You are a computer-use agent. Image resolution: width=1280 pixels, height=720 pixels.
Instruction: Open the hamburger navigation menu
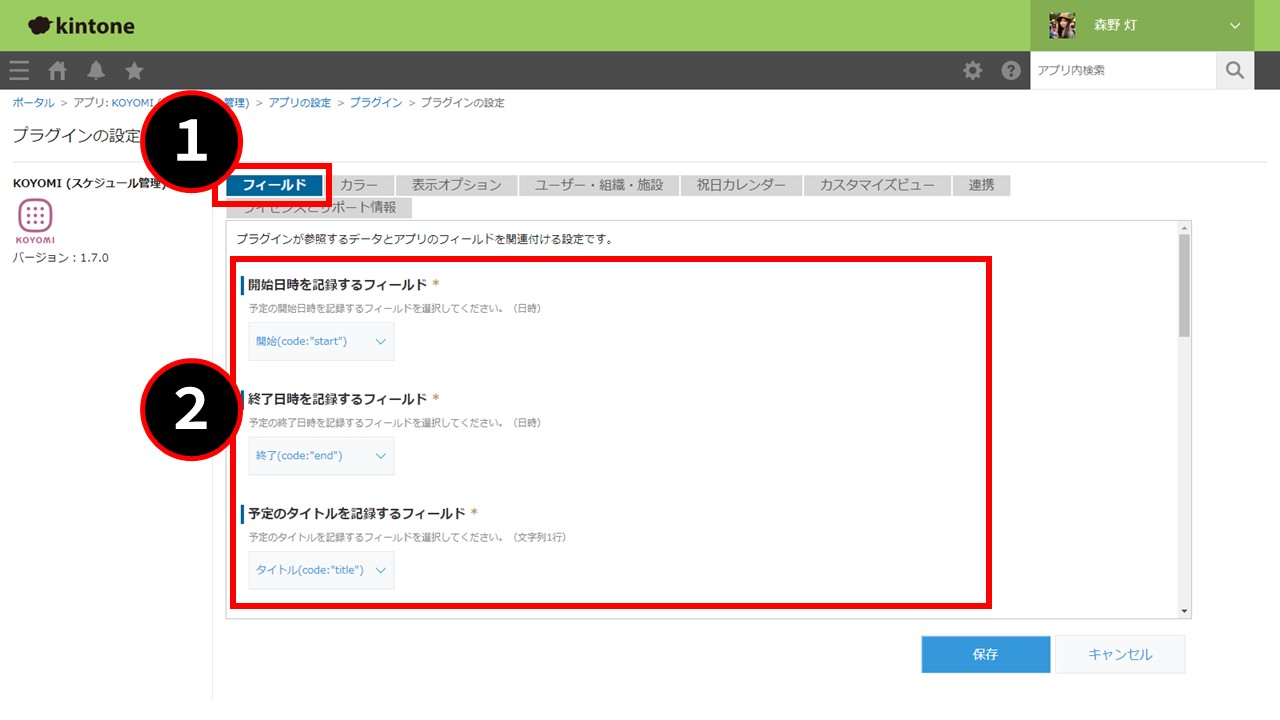(x=19, y=71)
